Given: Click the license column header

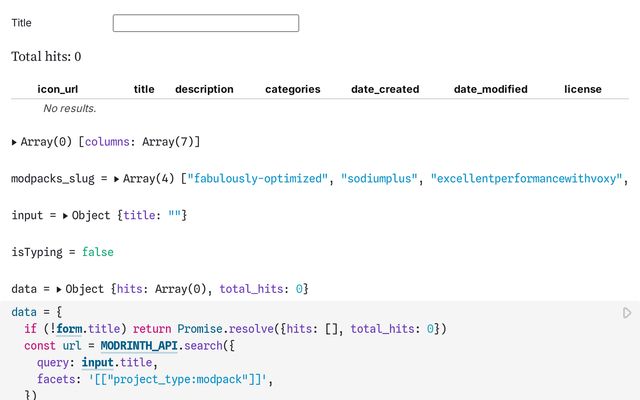Looking at the screenshot, I should click(x=582, y=89).
